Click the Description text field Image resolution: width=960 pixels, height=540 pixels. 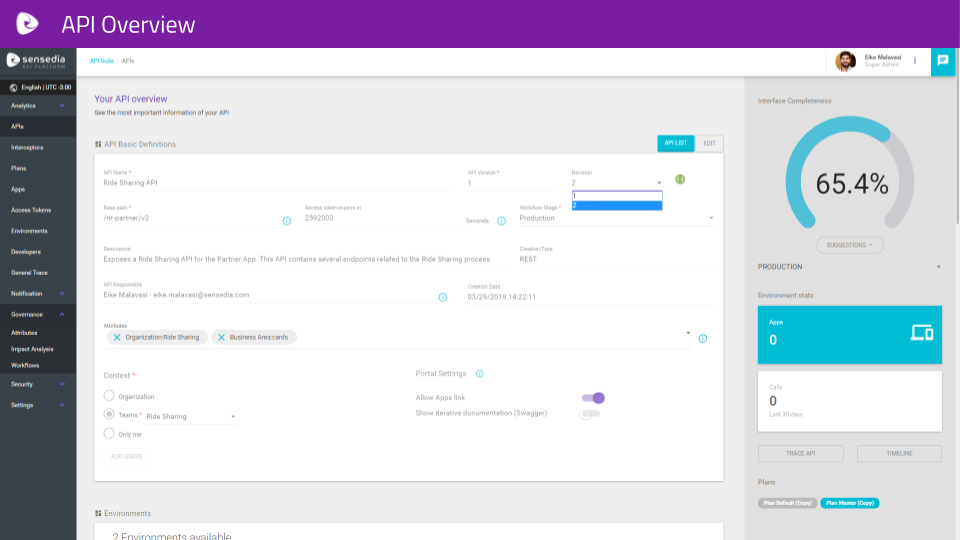point(304,260)
